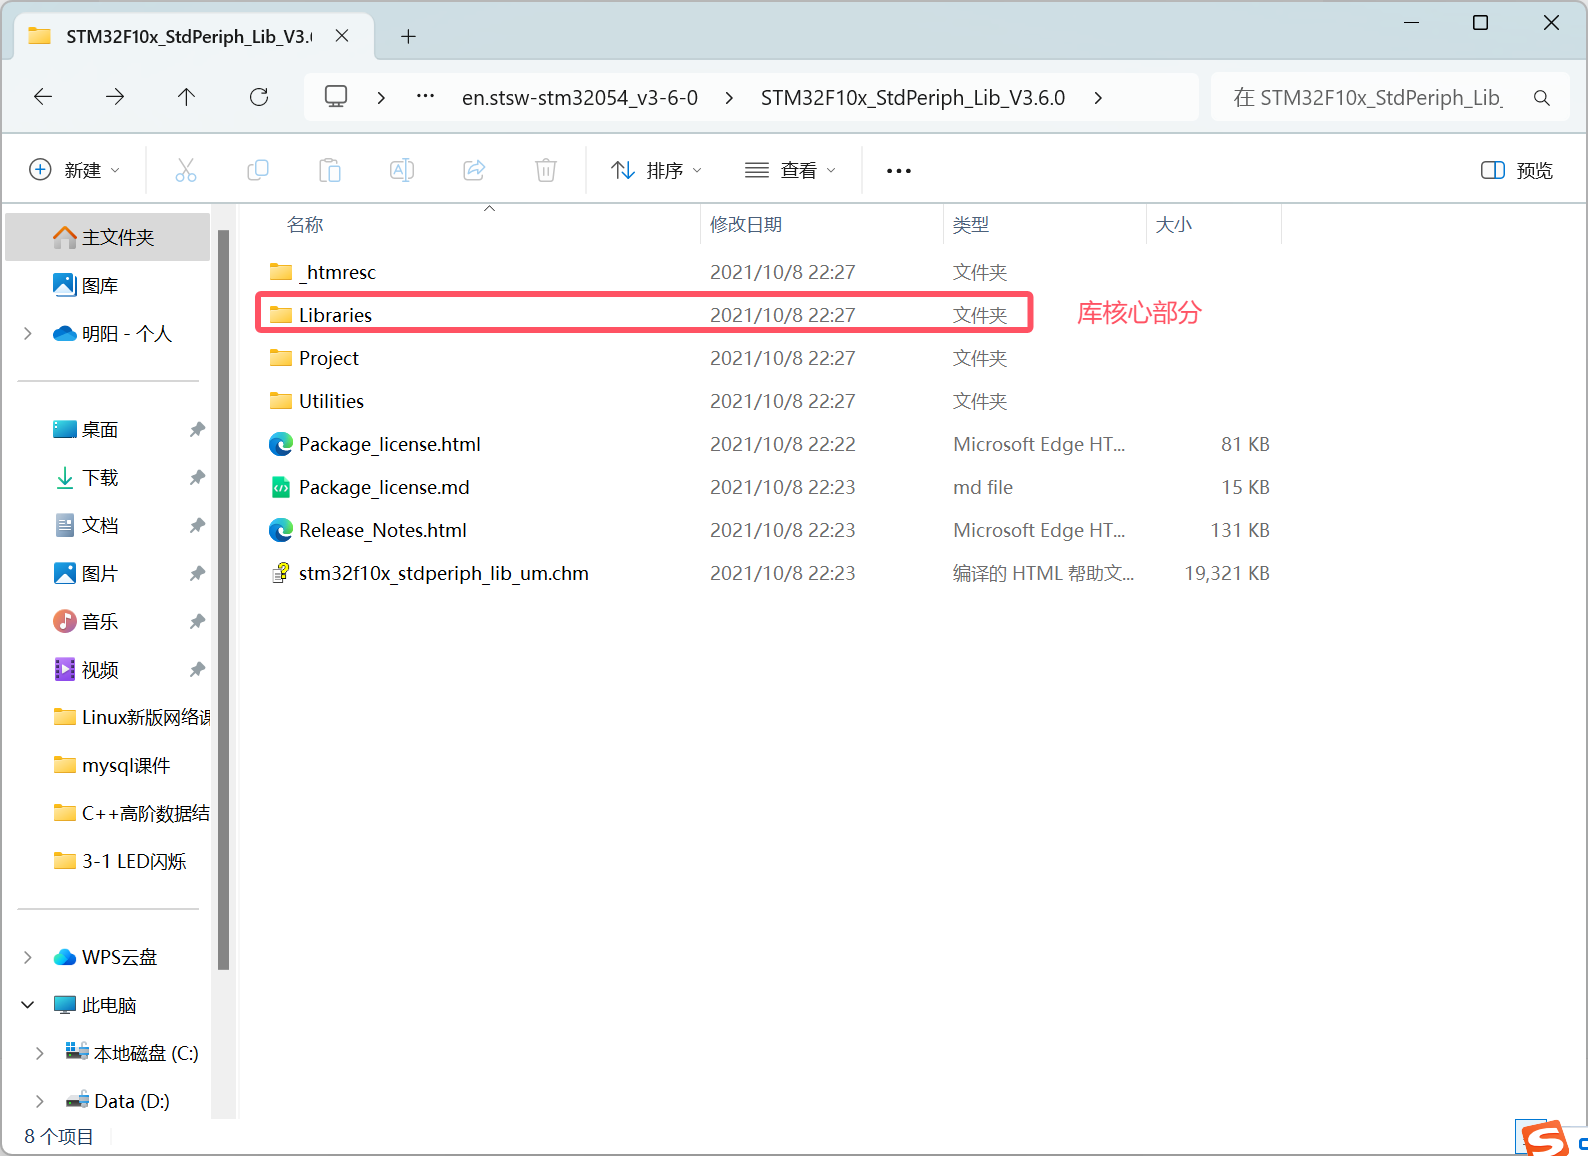Toggle the 预览 preview pane

[1517, 170]
